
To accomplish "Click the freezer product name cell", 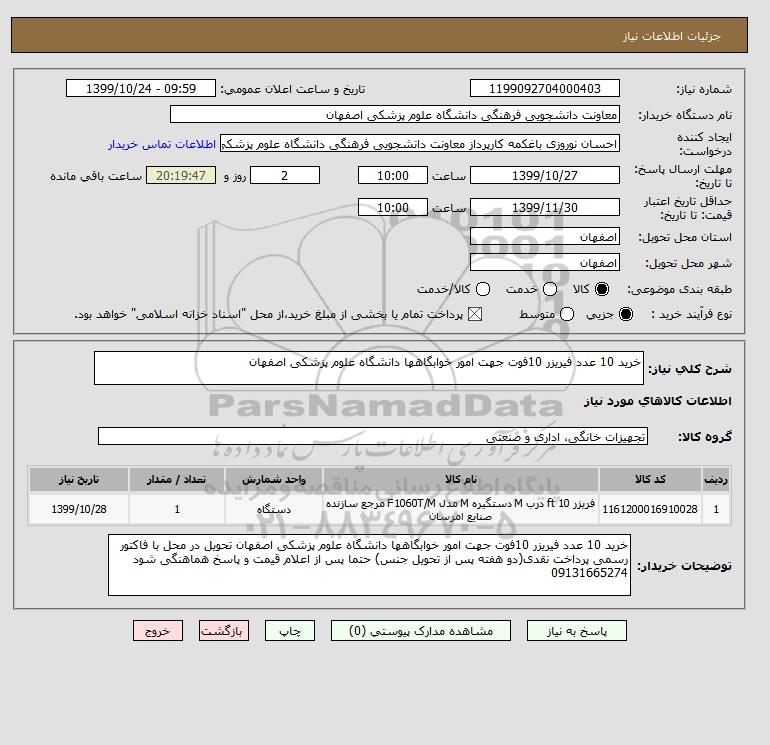I will pos(461,509).
